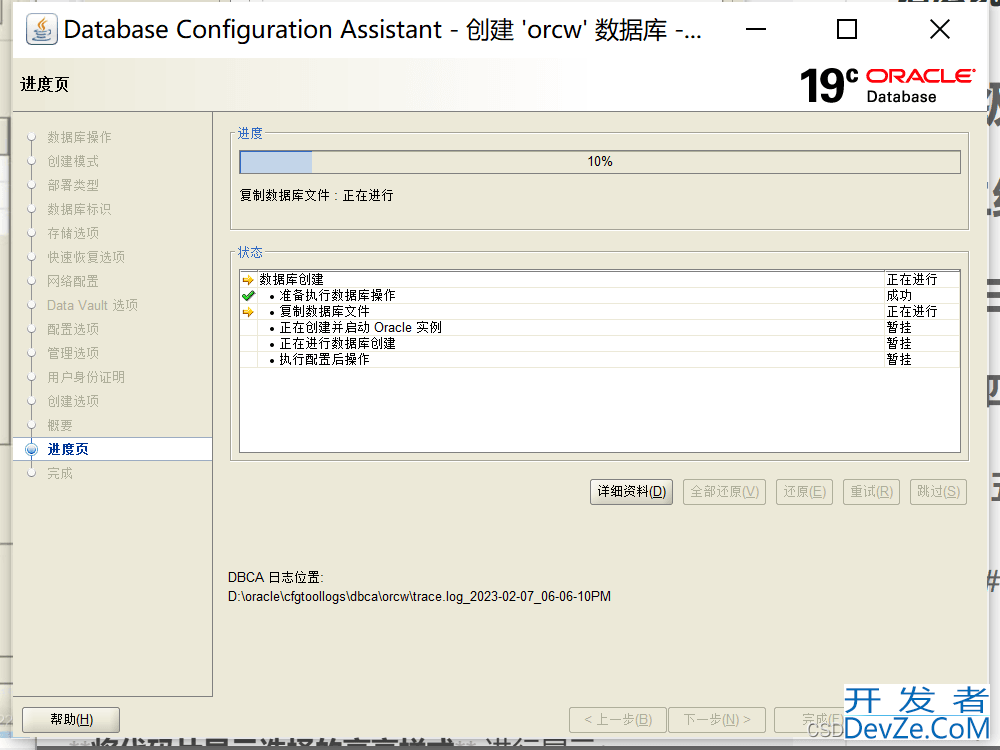Image resolution: width=1000 pixels, height=750 pixels.
Task: Maximize the Database Configuration Assistant window
Action: 847,29
